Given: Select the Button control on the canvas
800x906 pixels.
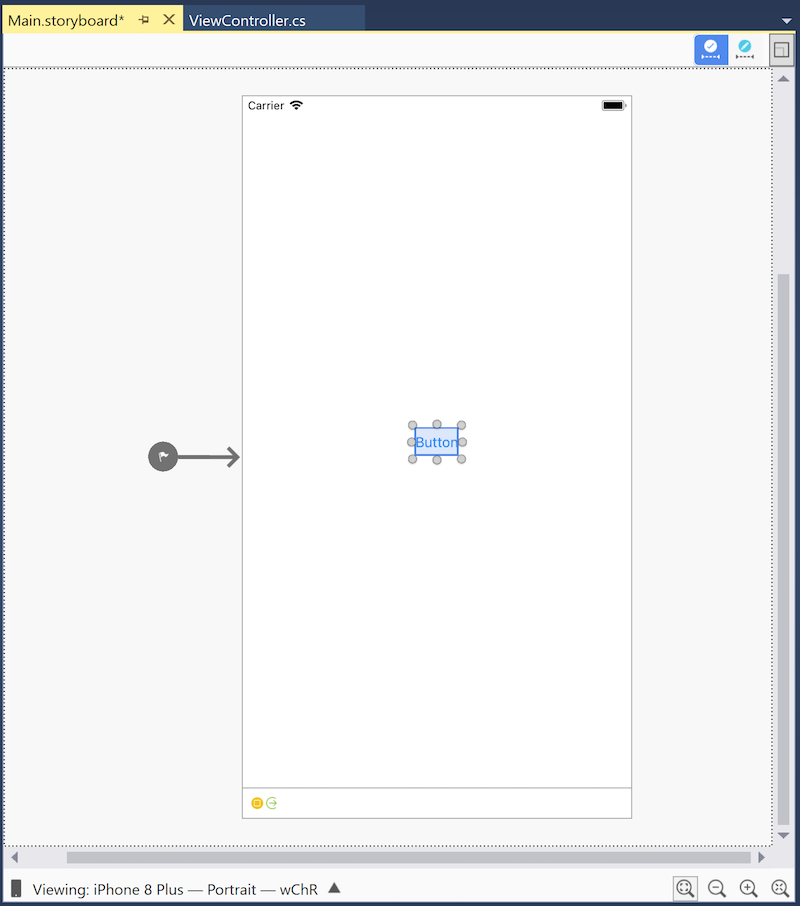Looking at the screenshot, I should pos(436,442).
